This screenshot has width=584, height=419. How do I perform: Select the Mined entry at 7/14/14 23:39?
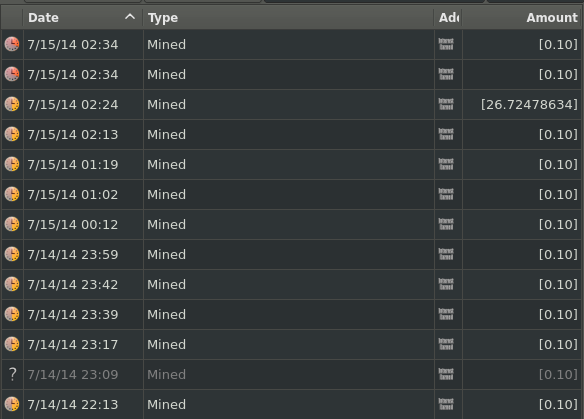coord(166,314)
